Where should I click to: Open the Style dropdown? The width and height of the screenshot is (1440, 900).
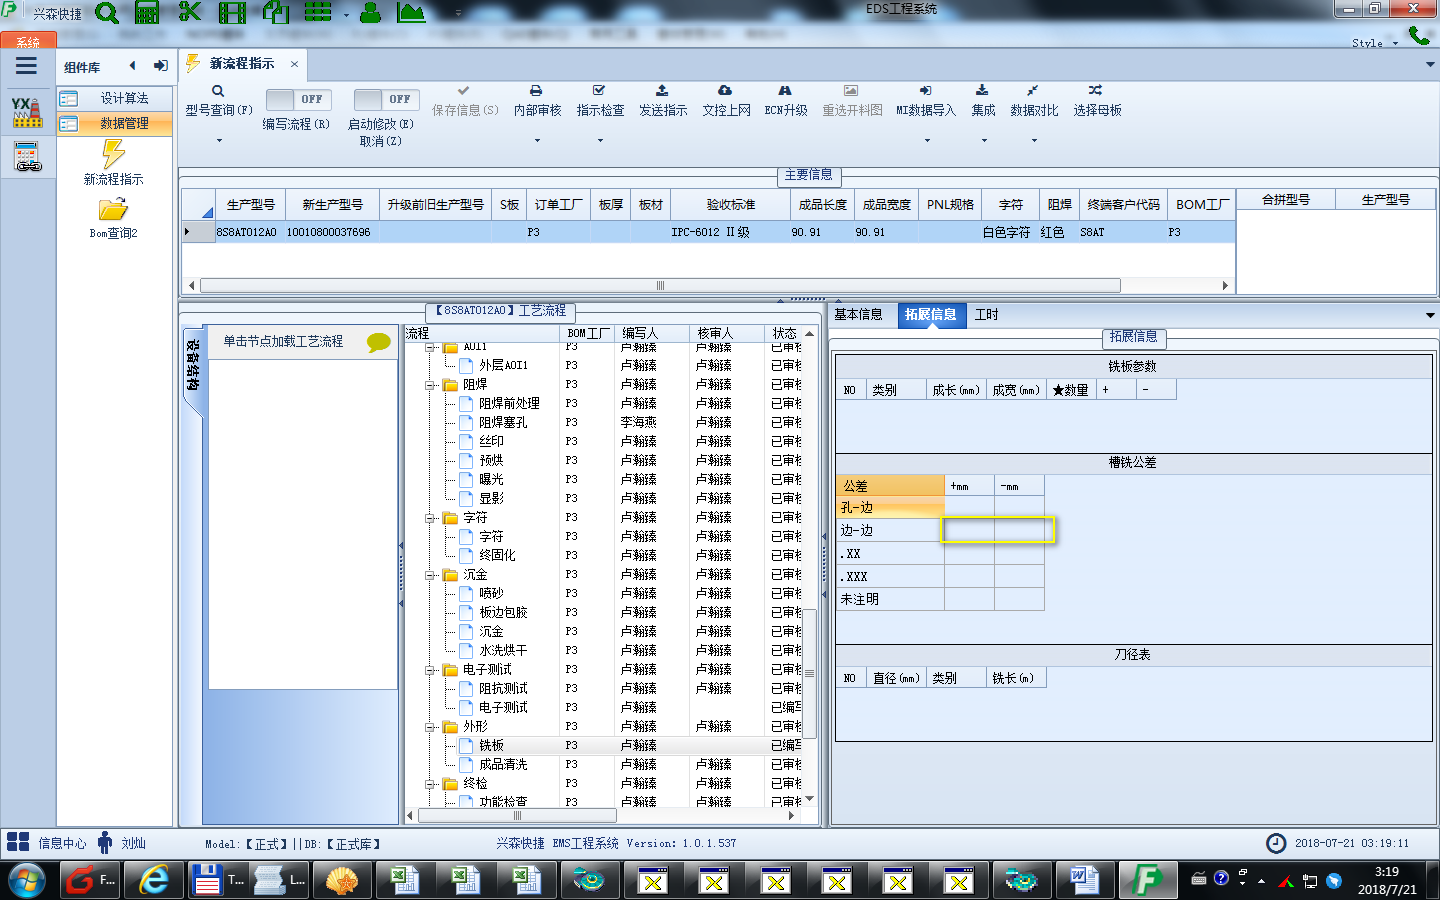pos(1375,43)
